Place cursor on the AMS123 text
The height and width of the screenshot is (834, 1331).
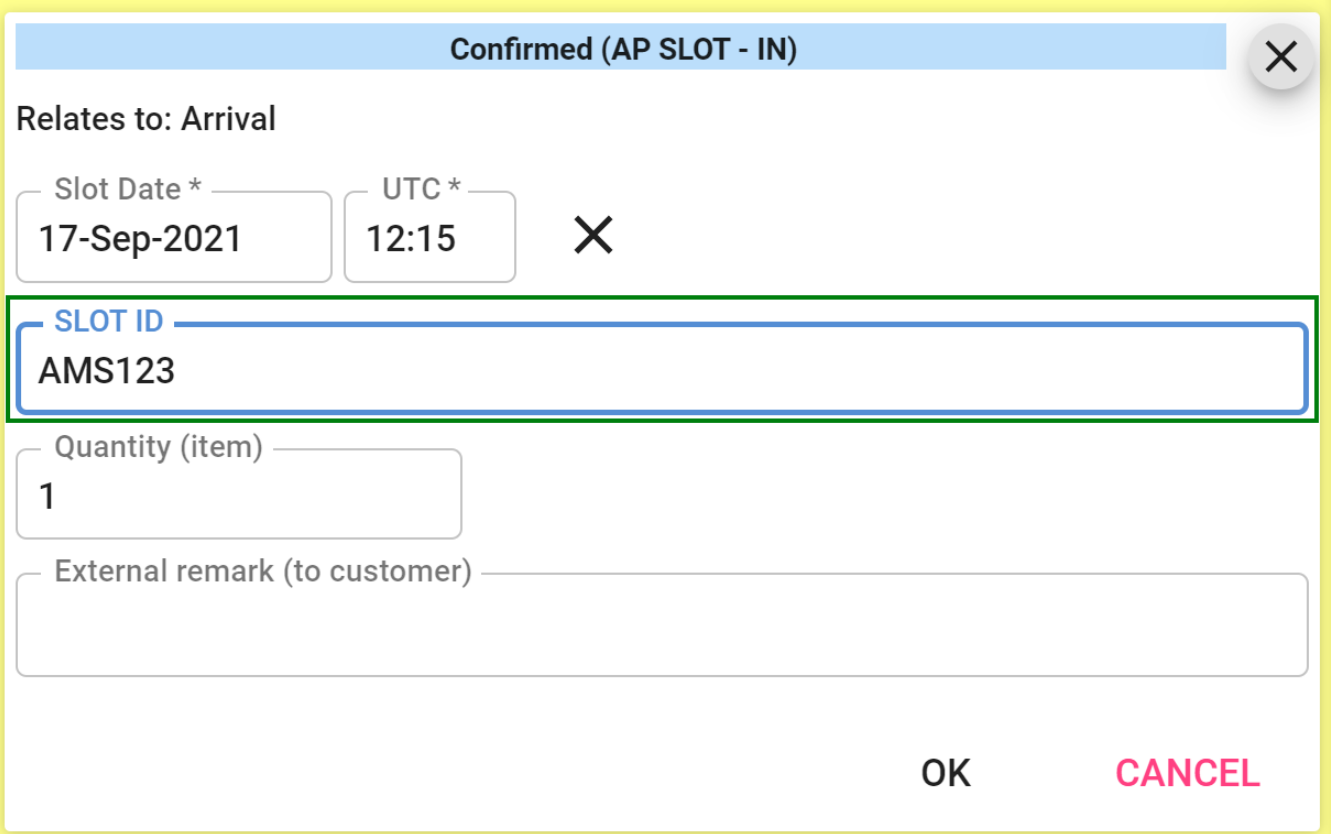click(107, 371)
